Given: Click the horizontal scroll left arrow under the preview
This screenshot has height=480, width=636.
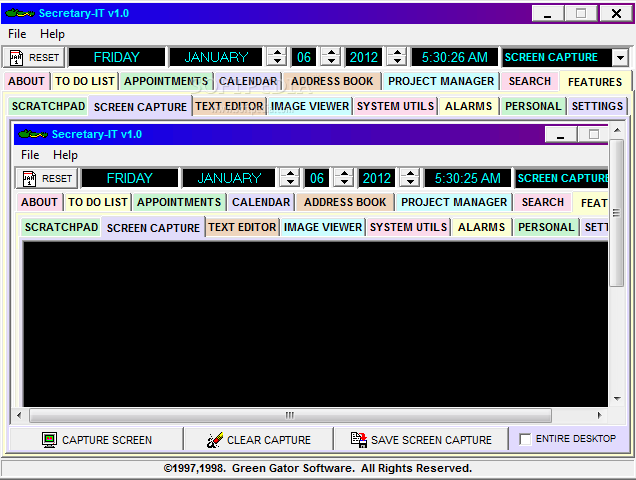Looking at the screenshot, I should pos(19,415).
